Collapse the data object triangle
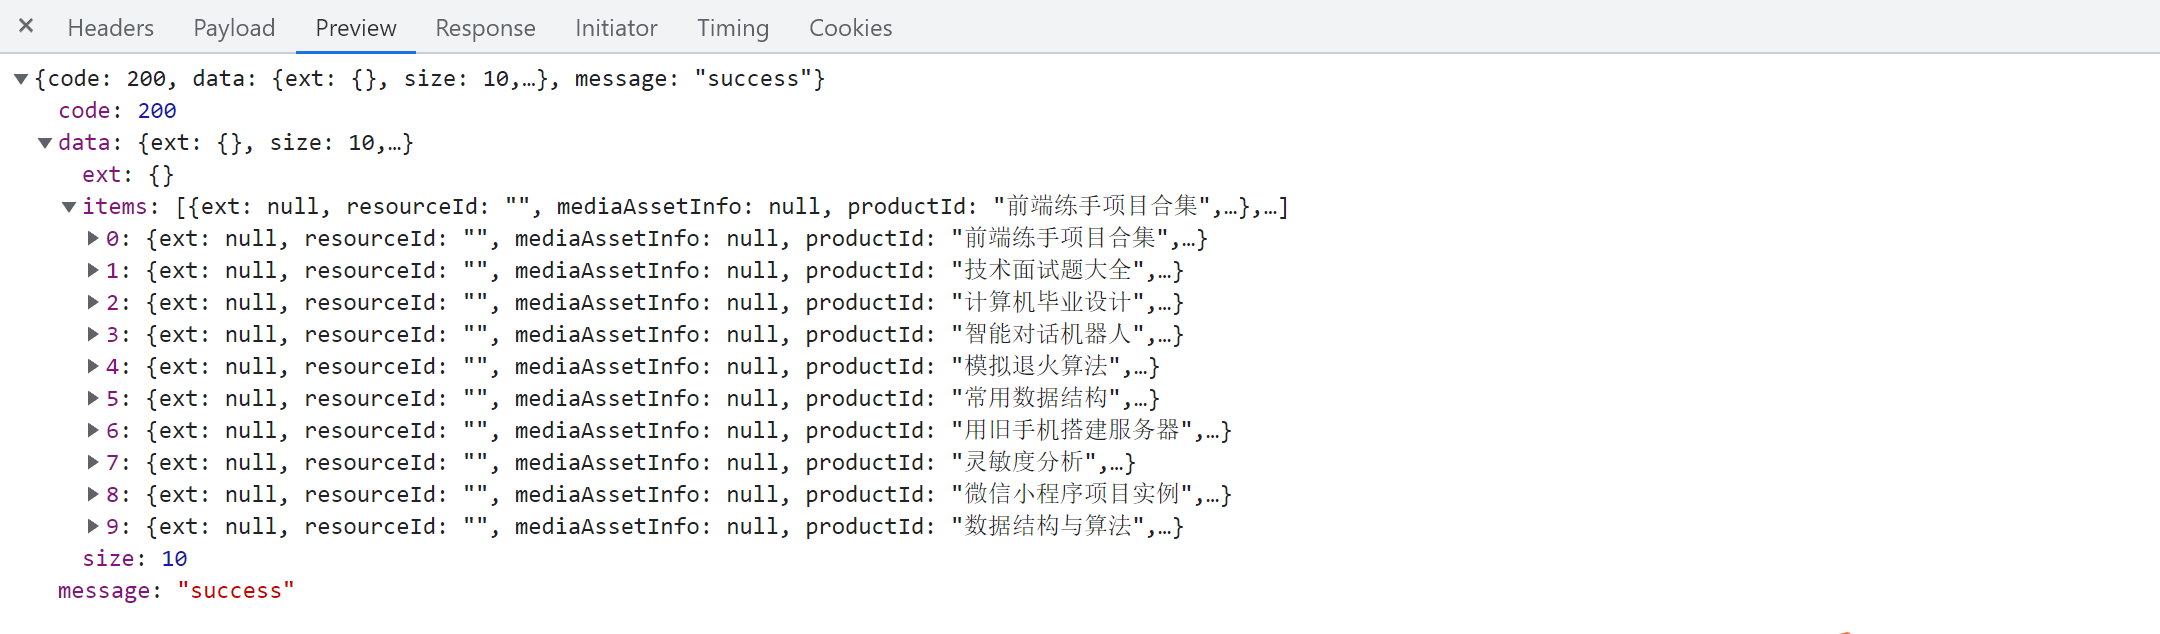The image size is (2160, 634). pos(45,143)
